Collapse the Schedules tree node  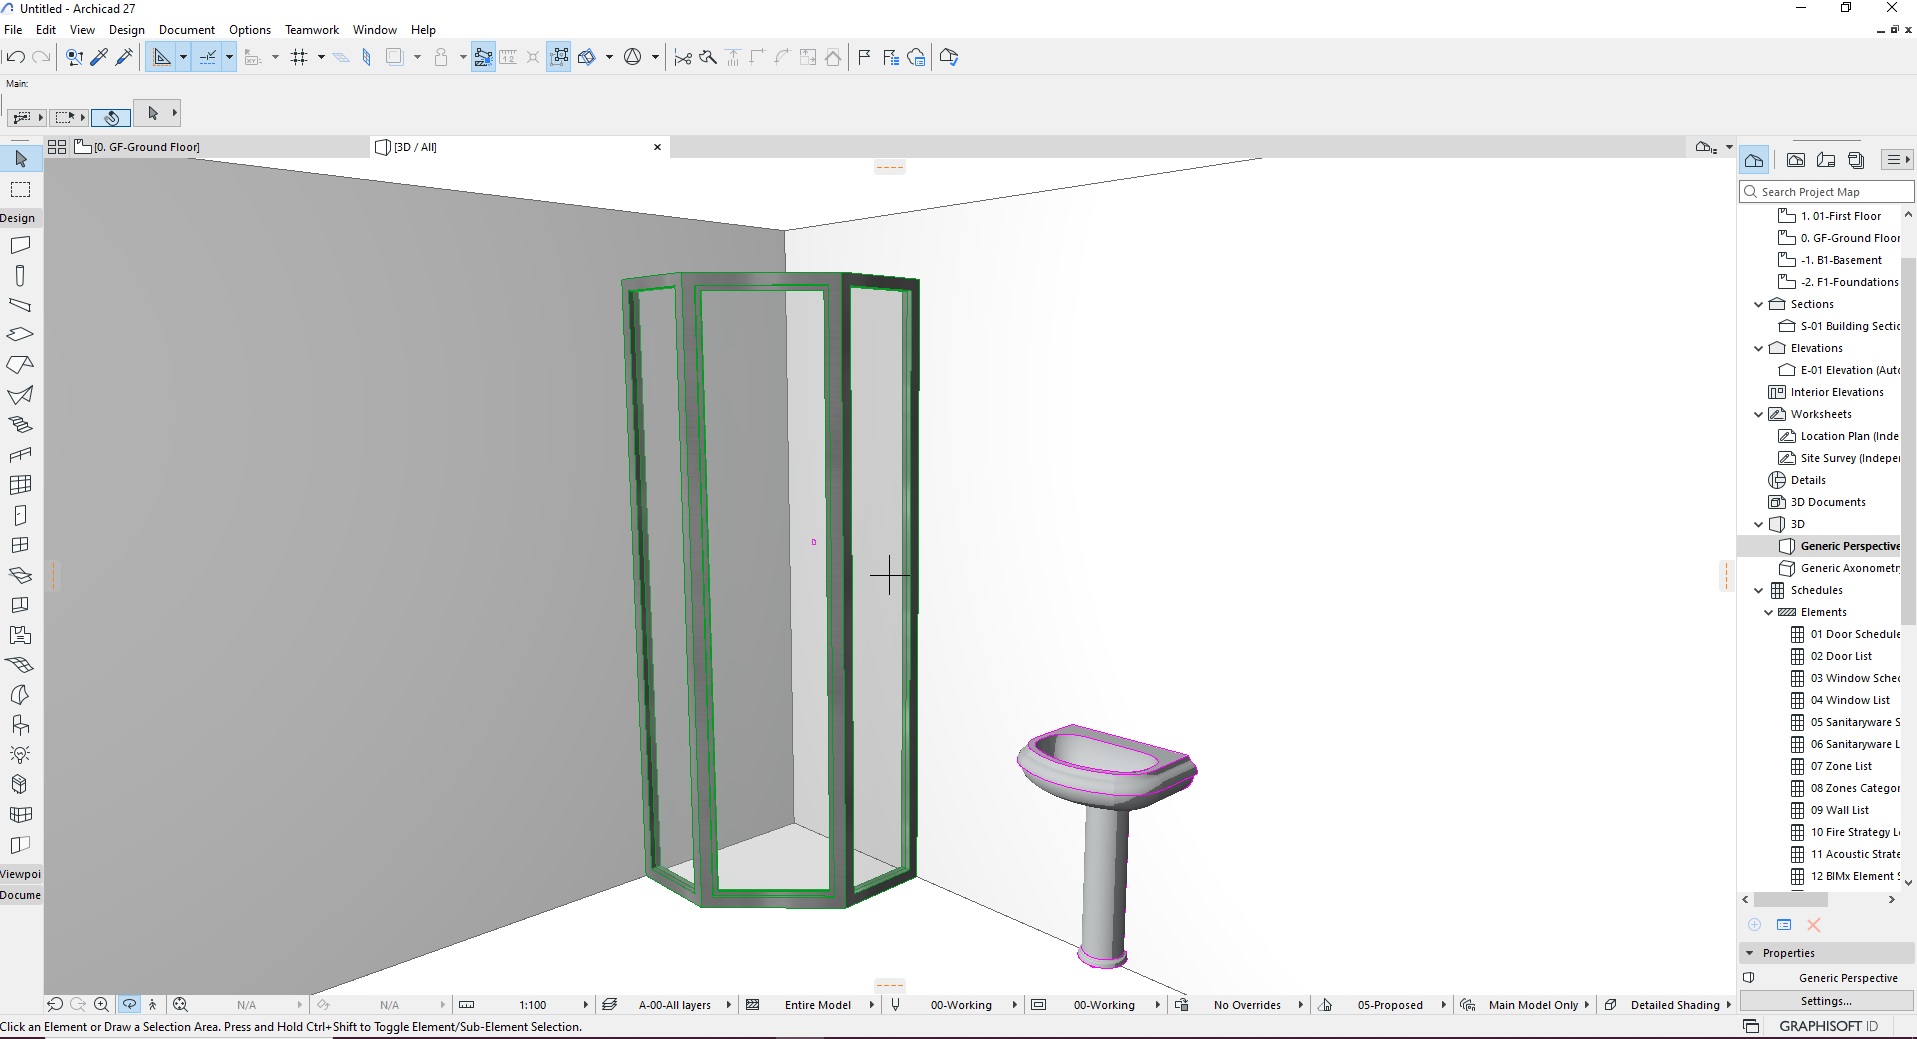tap(1759, 590)
